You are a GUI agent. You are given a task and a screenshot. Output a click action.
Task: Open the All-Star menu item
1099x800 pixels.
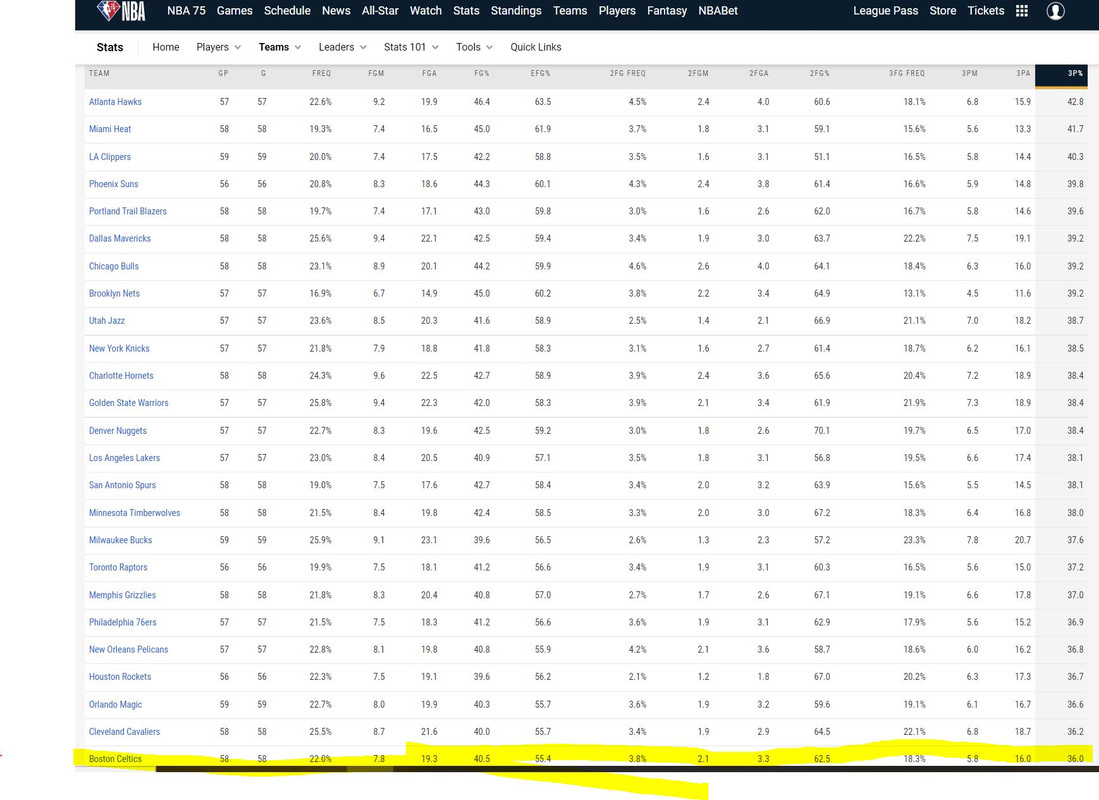[380, 11]
